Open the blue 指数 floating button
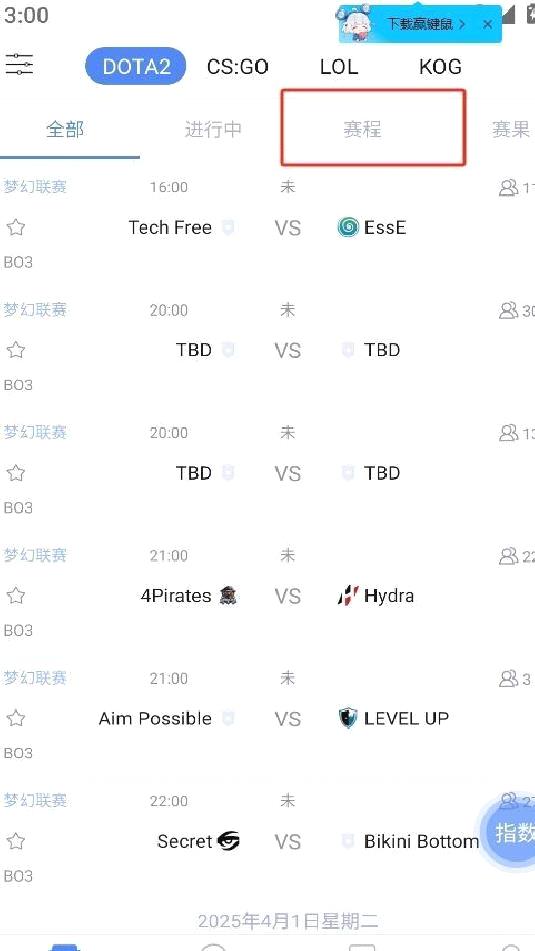 coord(508,832)
